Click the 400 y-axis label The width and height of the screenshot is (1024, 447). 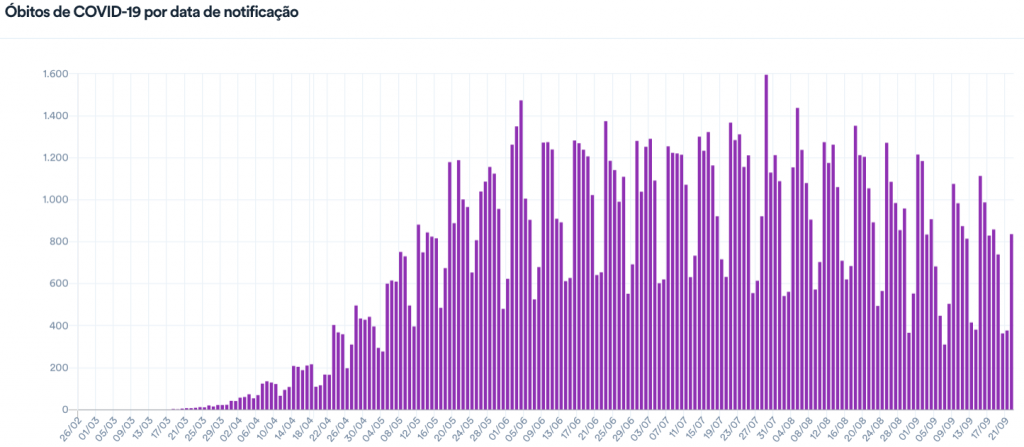point(58,326)
